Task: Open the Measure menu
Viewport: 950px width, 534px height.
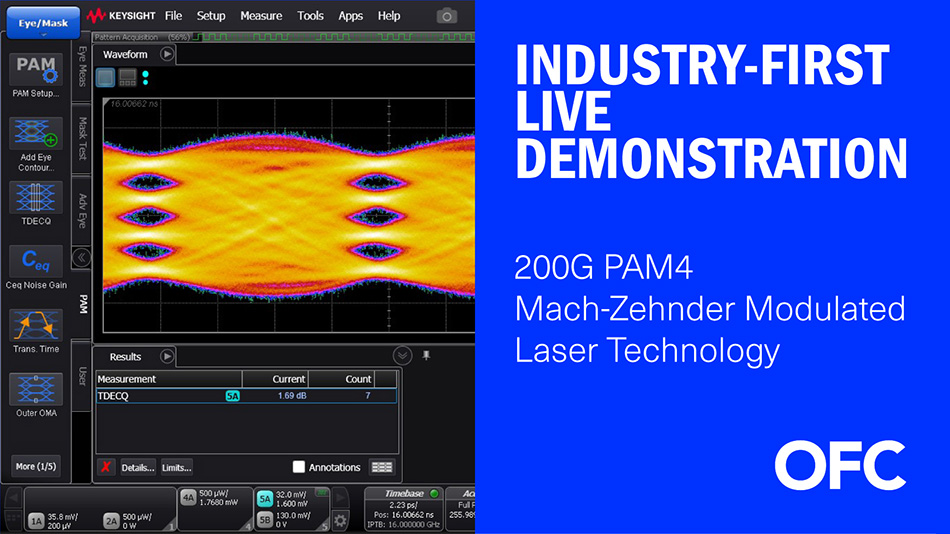Action: [261, 16]
